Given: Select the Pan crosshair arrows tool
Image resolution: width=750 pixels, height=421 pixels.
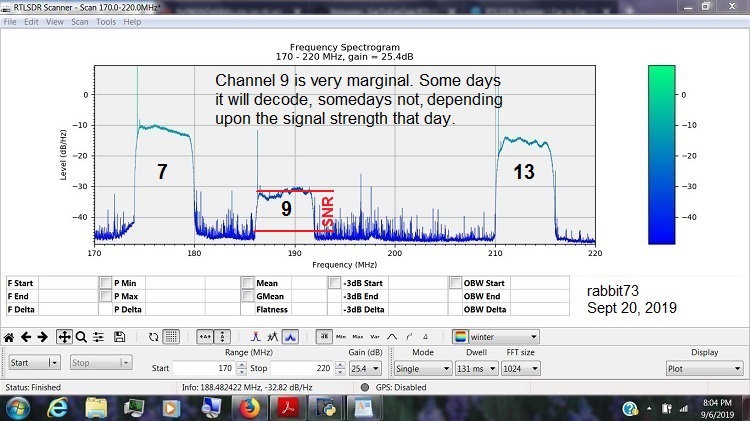Looking at the screenshot, I should 65,337.
